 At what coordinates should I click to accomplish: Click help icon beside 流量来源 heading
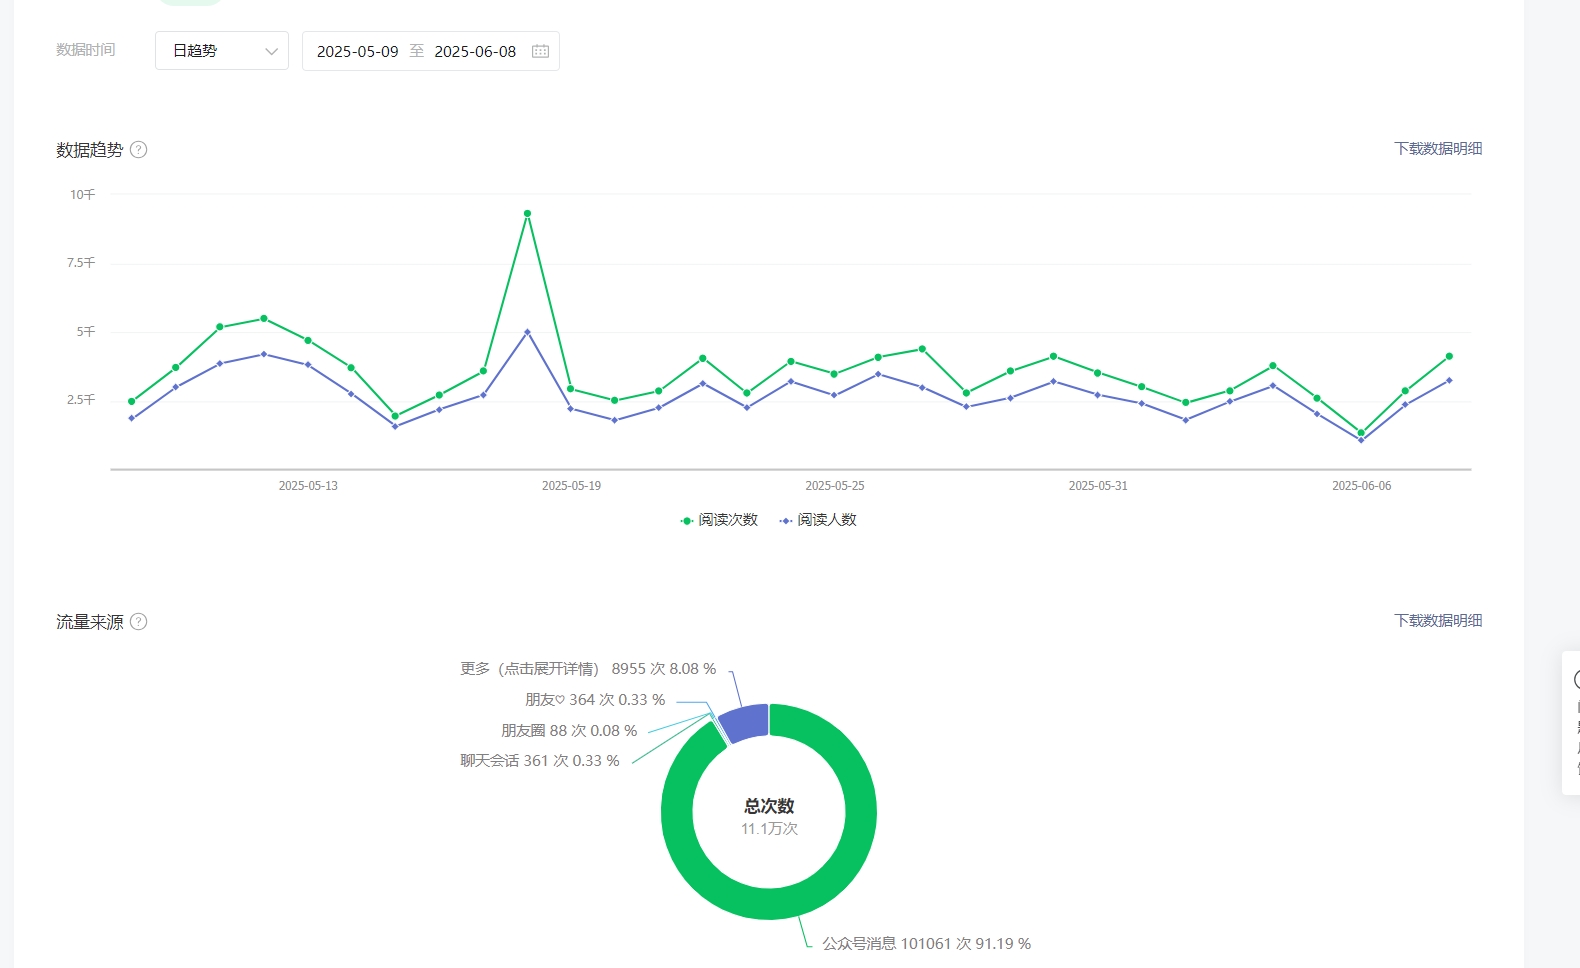pyautogui.click(x=139, y=622)
